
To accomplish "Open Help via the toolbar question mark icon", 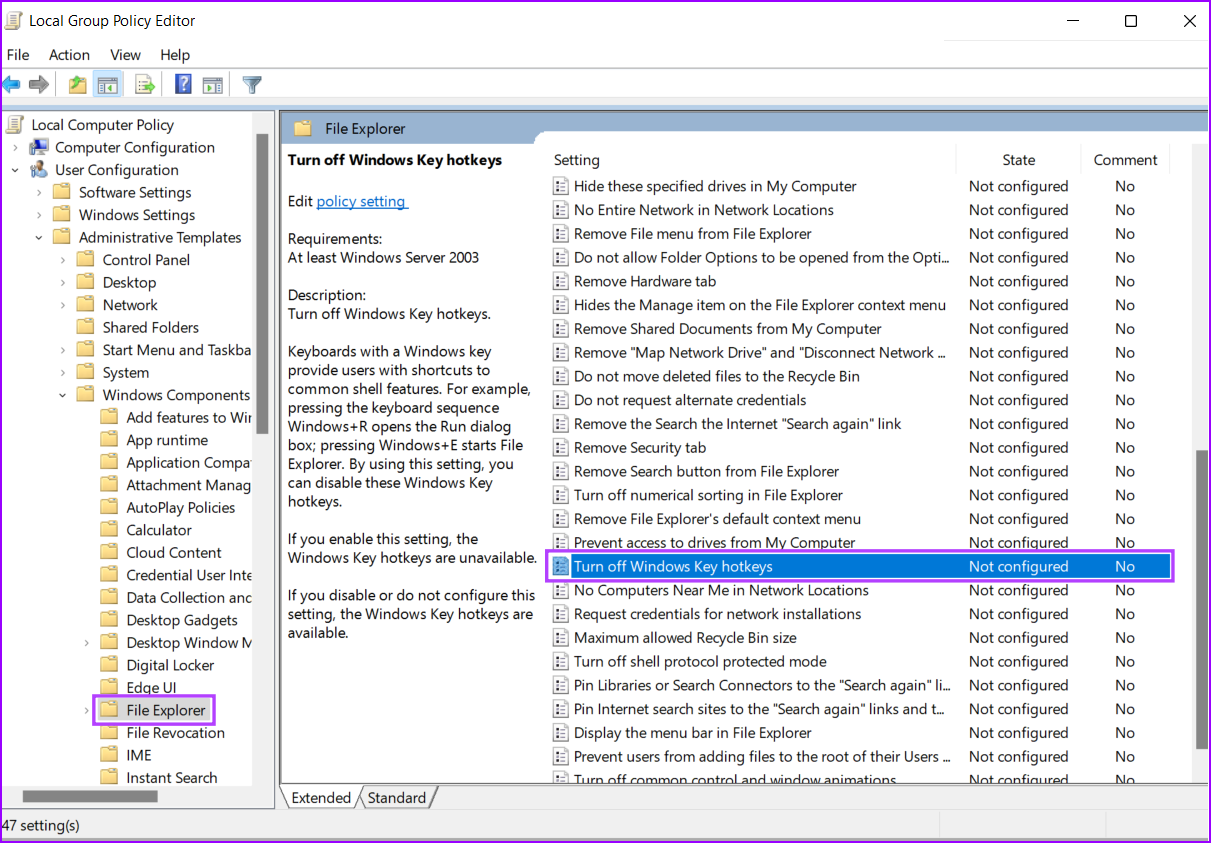I will pyautogui.click(x=183, y=84).
